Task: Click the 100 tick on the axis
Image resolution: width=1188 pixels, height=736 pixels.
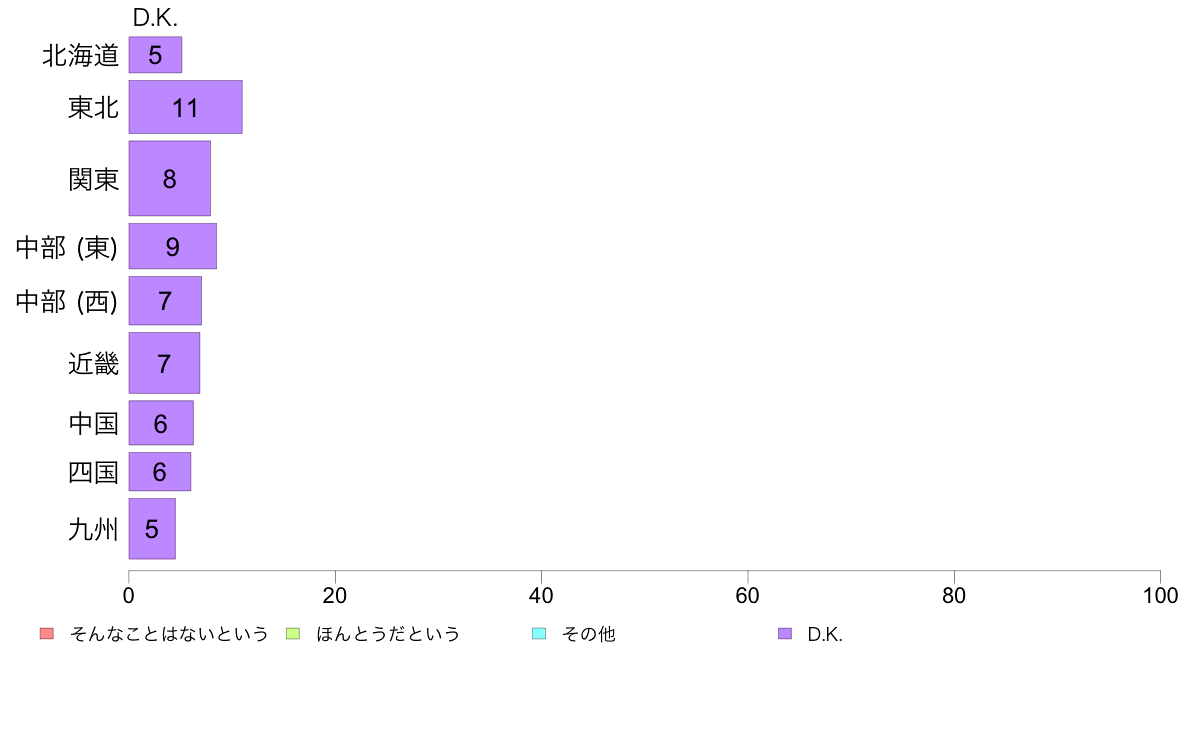Action: [x=1160, y=595]
